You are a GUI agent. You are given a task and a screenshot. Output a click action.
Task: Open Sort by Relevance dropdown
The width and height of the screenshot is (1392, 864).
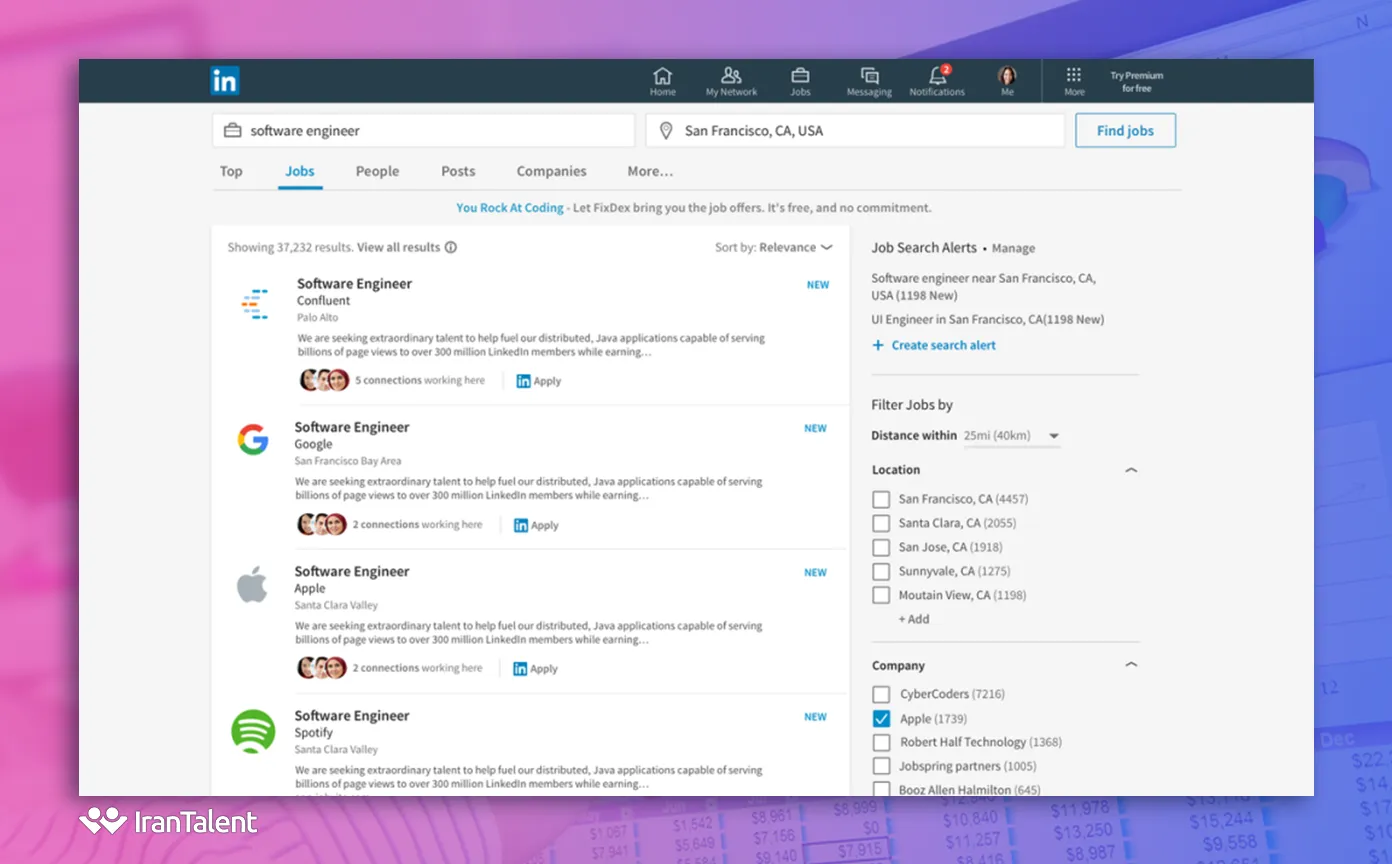(x=774, y=247)
